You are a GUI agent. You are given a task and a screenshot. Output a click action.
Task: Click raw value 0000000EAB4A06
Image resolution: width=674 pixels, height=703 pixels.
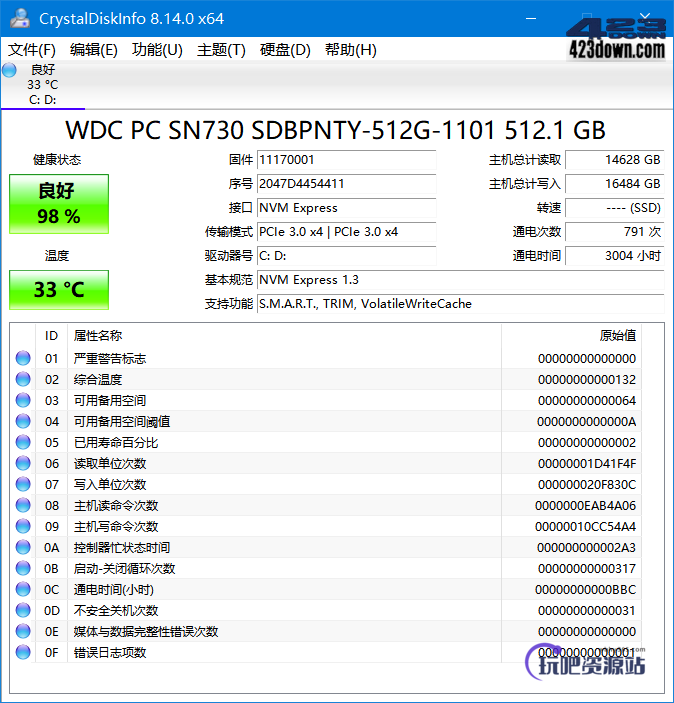586,506
